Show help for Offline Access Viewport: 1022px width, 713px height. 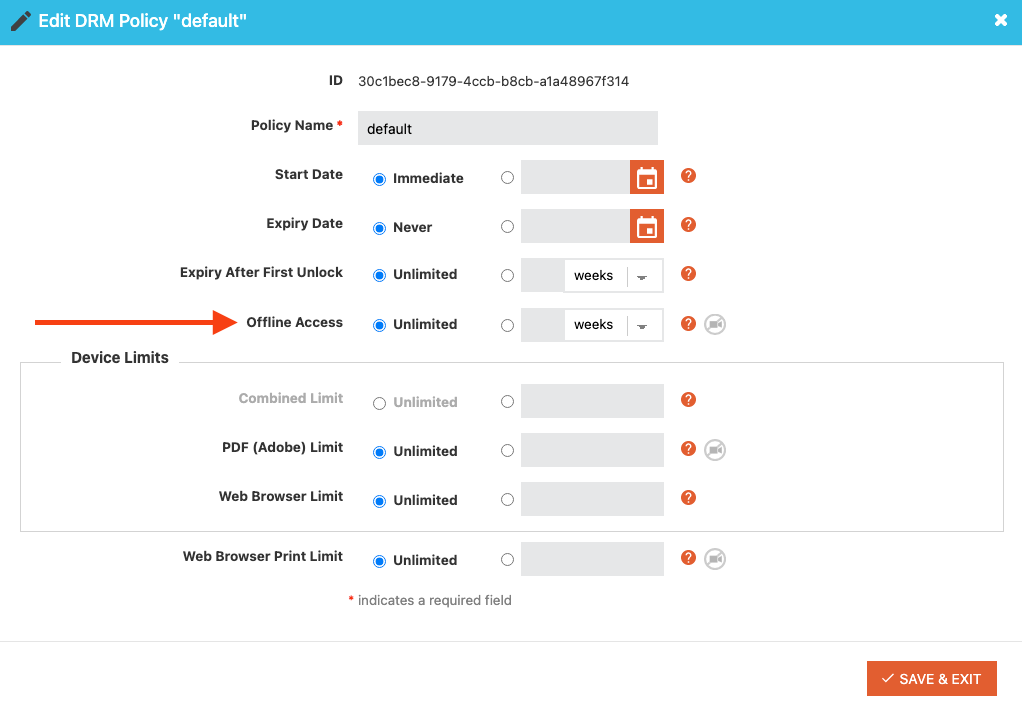(688, 323)
